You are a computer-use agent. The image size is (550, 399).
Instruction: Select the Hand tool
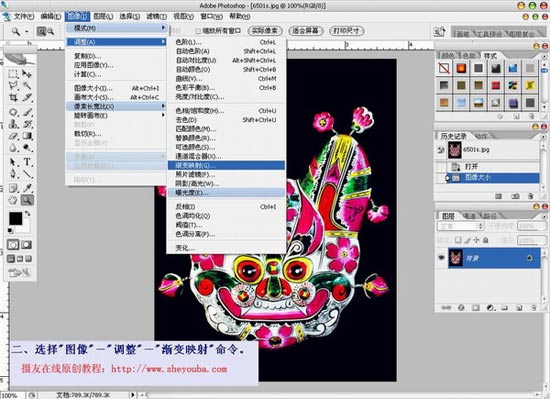pyautogui.click(x=13, y=200)
